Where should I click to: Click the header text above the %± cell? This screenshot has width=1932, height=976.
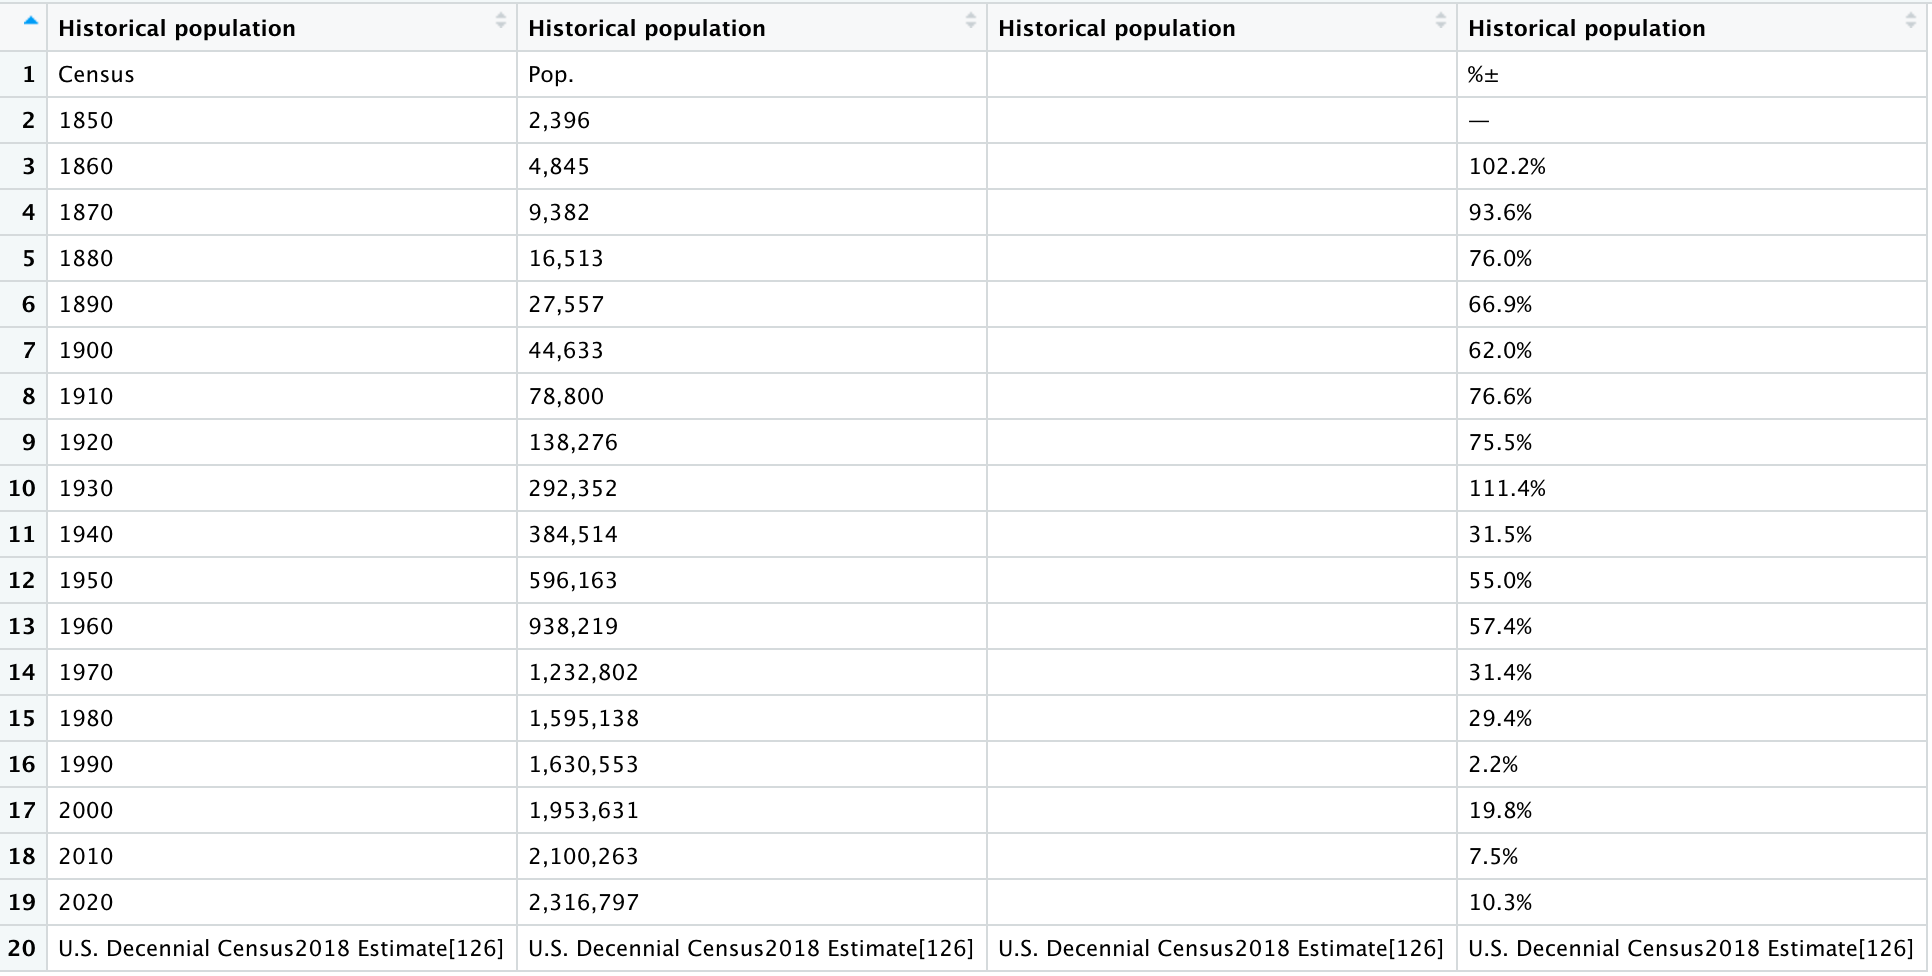pos(1587,28)
